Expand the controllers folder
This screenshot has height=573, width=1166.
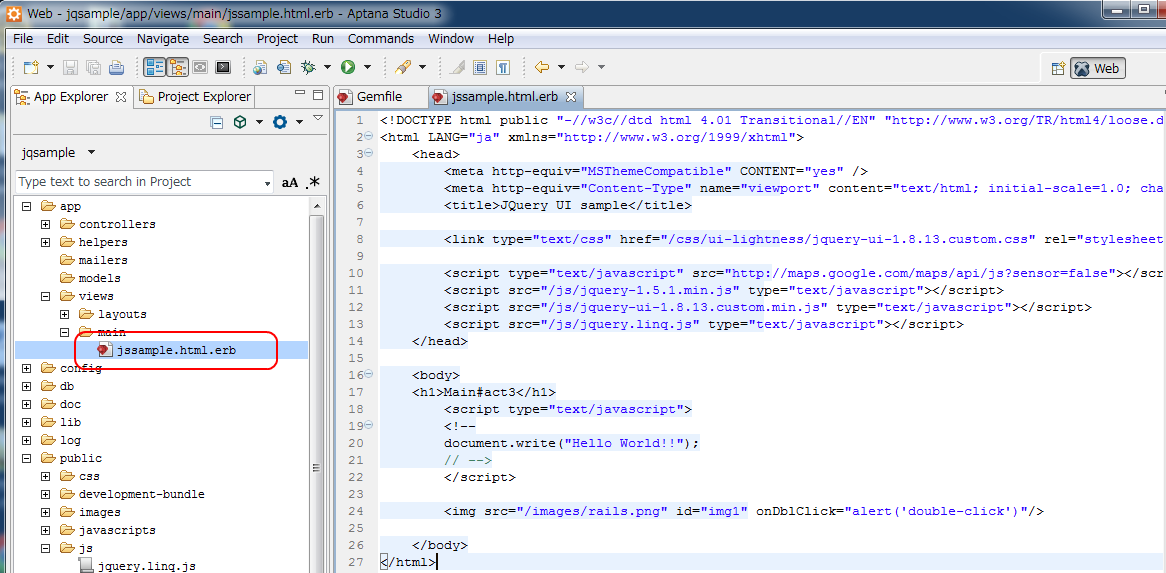45,224
